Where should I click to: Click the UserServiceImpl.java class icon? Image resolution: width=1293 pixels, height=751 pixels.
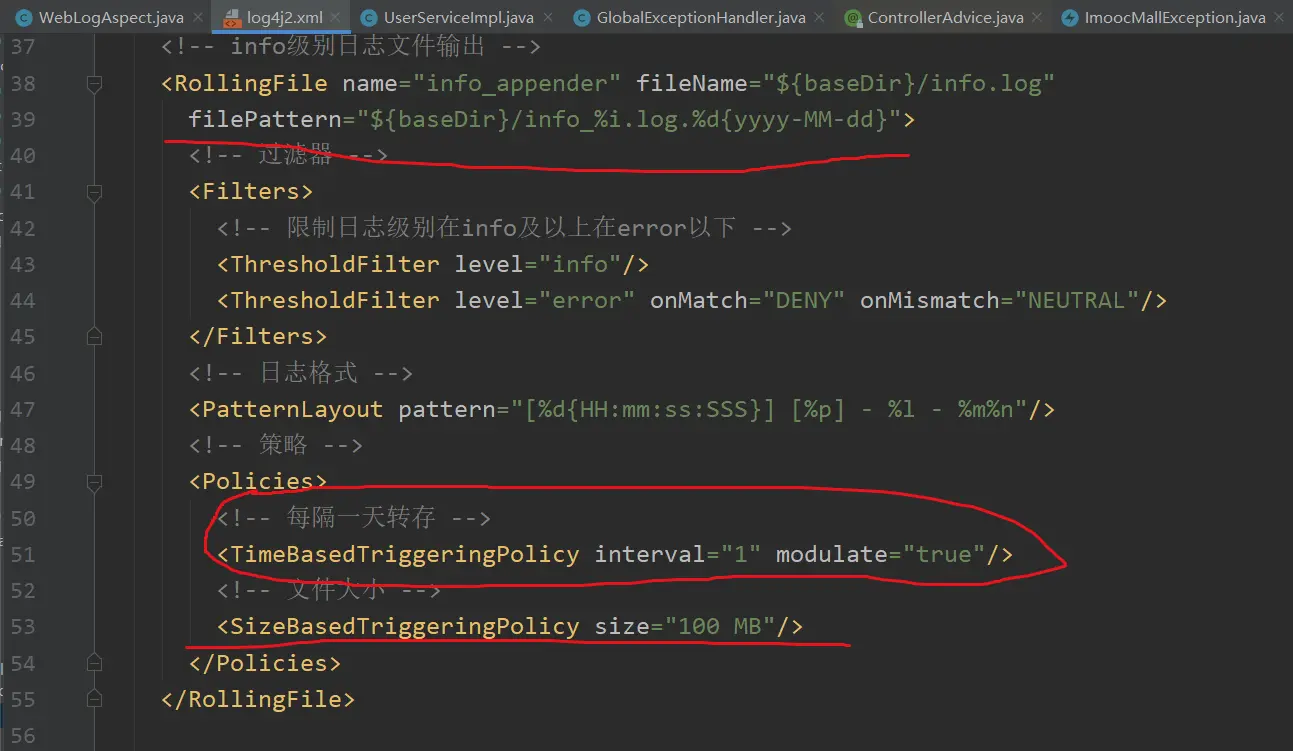369,18
